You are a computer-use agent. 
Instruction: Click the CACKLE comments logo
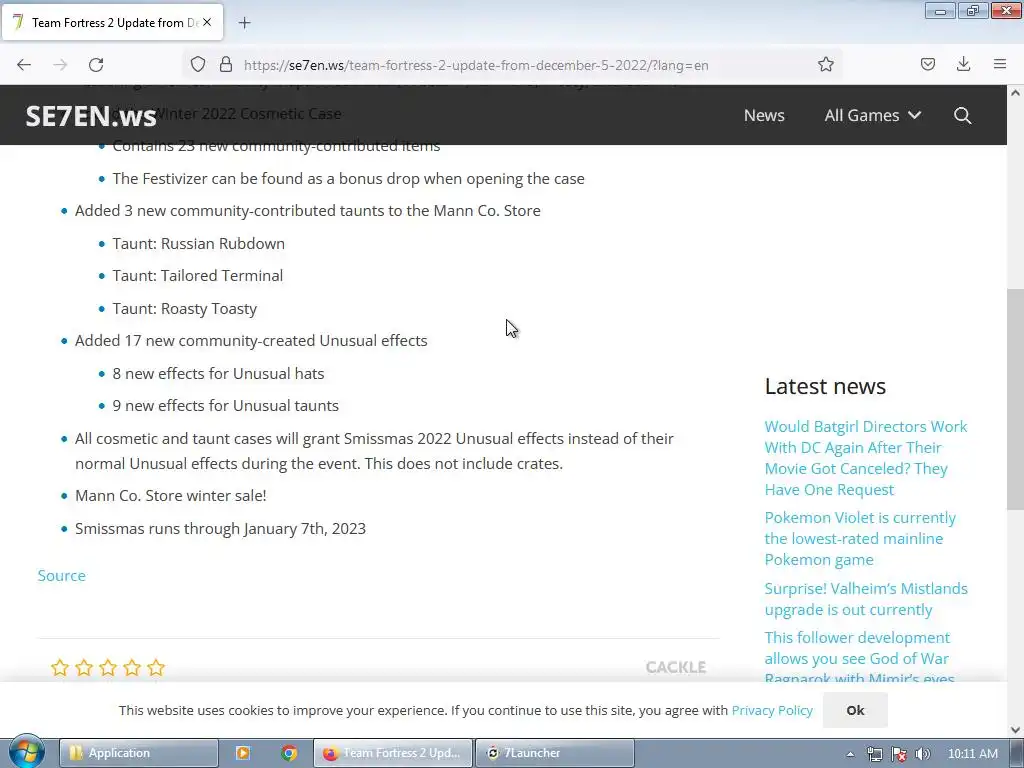676,667
